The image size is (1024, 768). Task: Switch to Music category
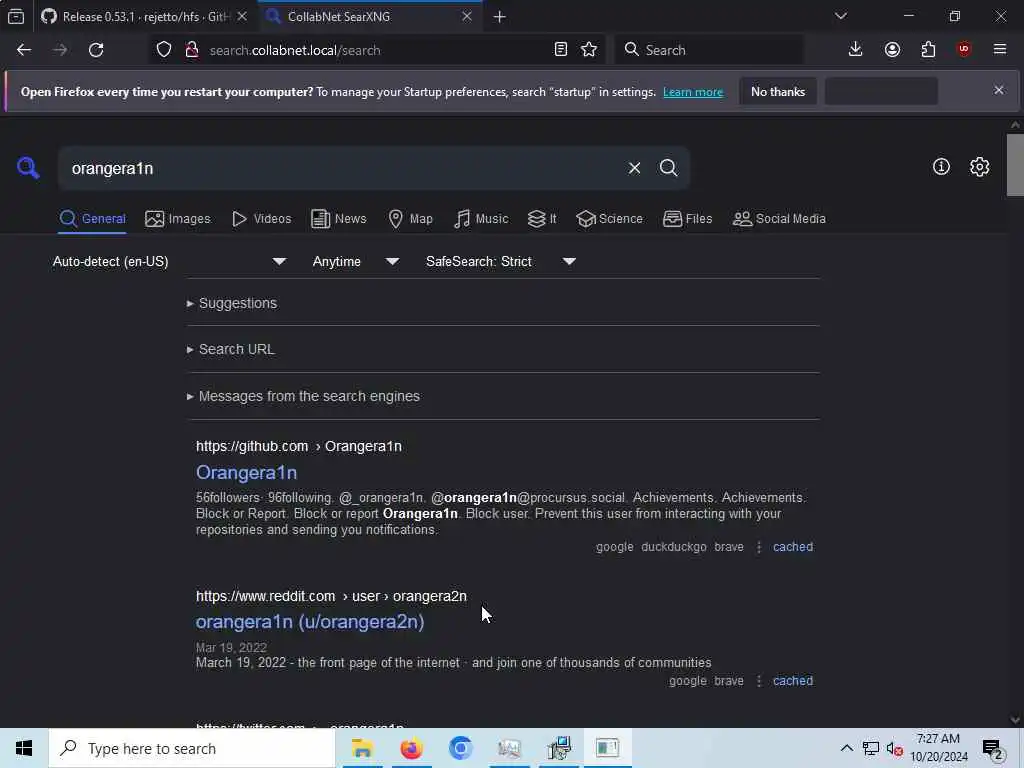481,219
